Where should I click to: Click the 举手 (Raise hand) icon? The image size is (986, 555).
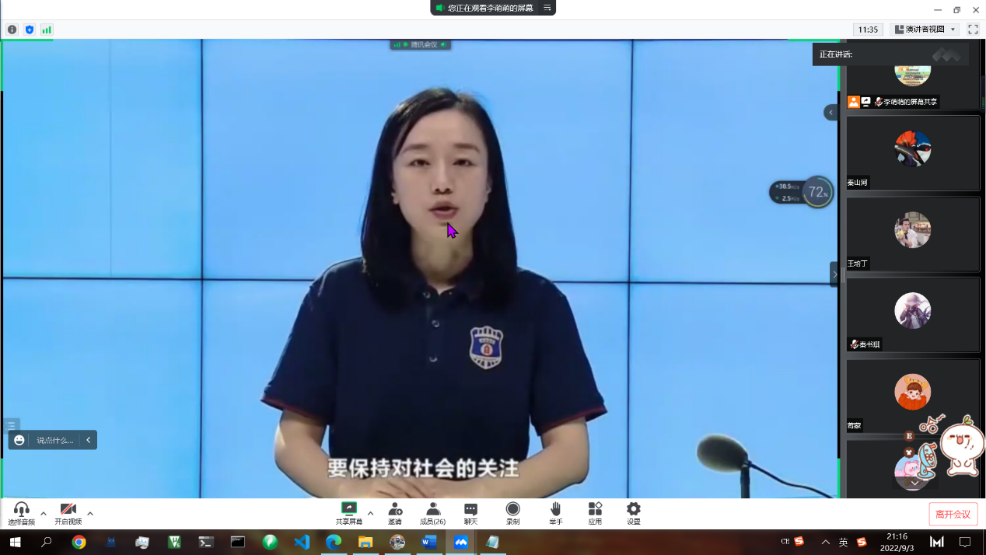(x=555, y=512)
